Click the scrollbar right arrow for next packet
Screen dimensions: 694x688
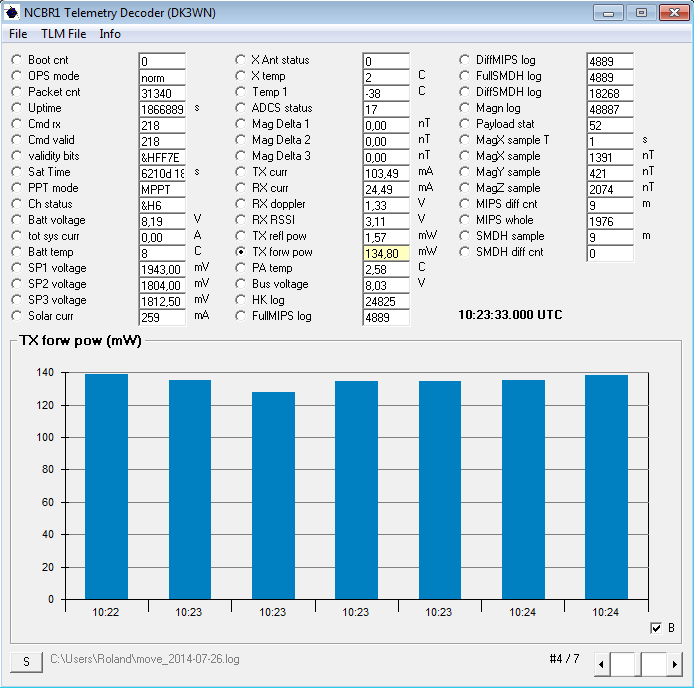tap(675, 663)
